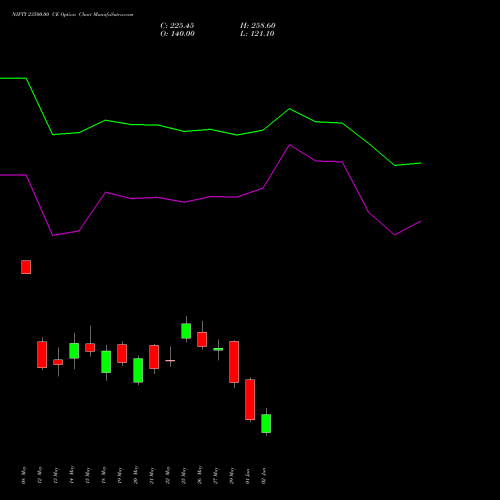Click the small green candle above 27 May

(x=218, y=349)
